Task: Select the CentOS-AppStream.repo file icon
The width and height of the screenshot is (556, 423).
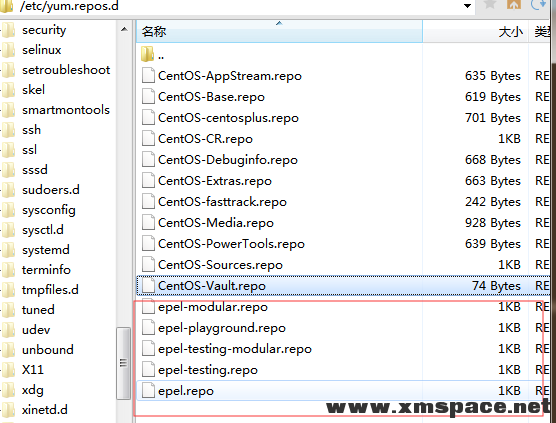Action: [148, 76]
